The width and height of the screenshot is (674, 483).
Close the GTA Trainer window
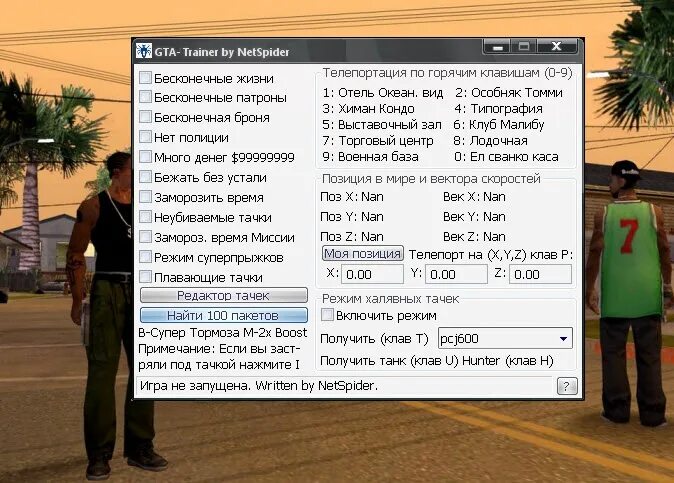click(x=556, y=46)
